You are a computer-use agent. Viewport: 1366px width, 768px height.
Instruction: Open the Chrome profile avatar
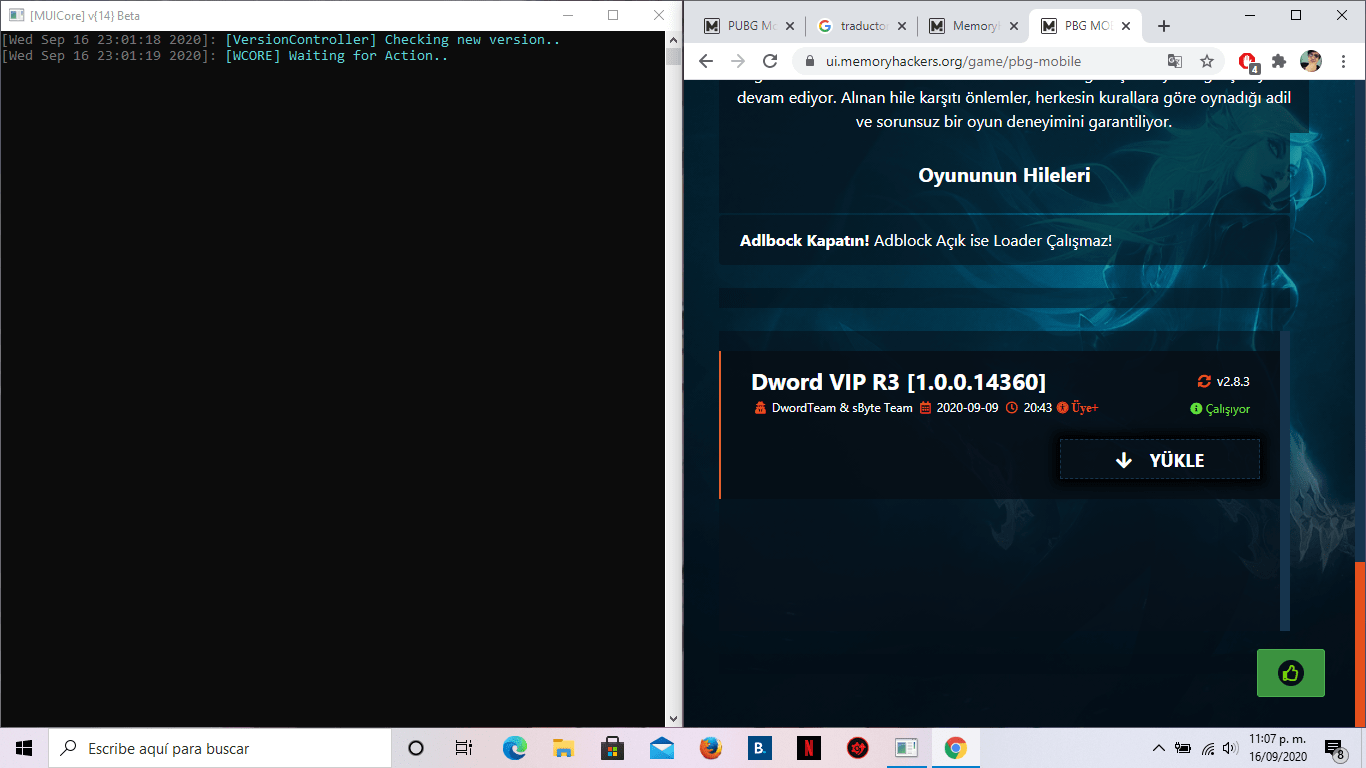point(1311,61)
